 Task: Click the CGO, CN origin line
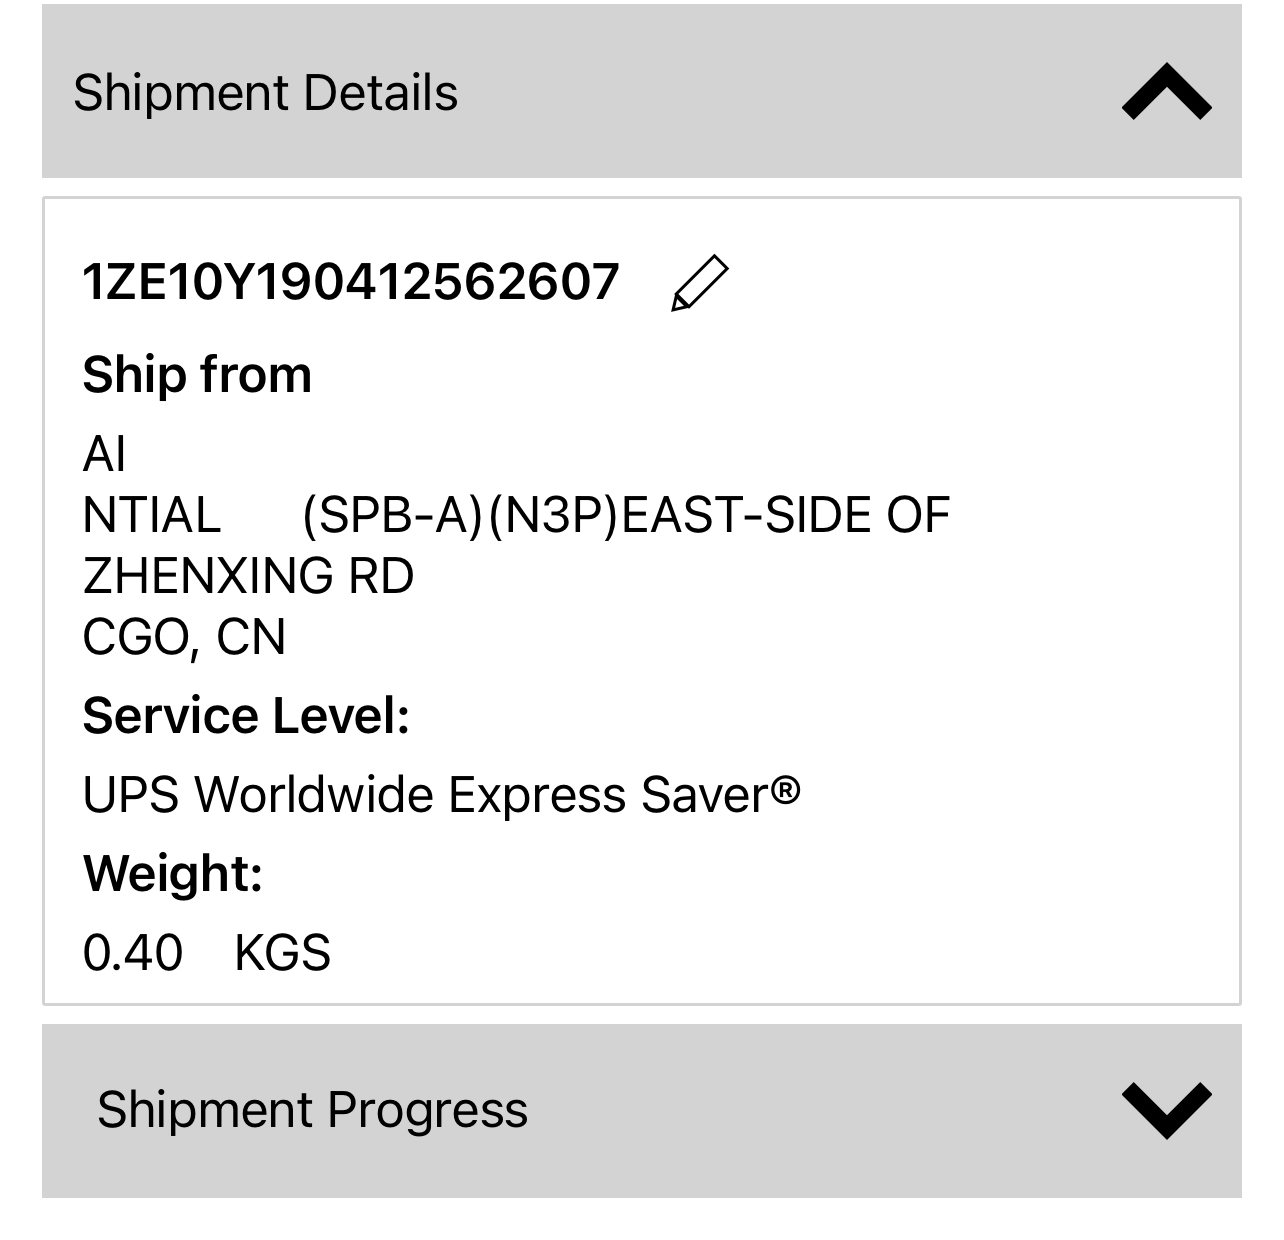click(x=184, y=637)
